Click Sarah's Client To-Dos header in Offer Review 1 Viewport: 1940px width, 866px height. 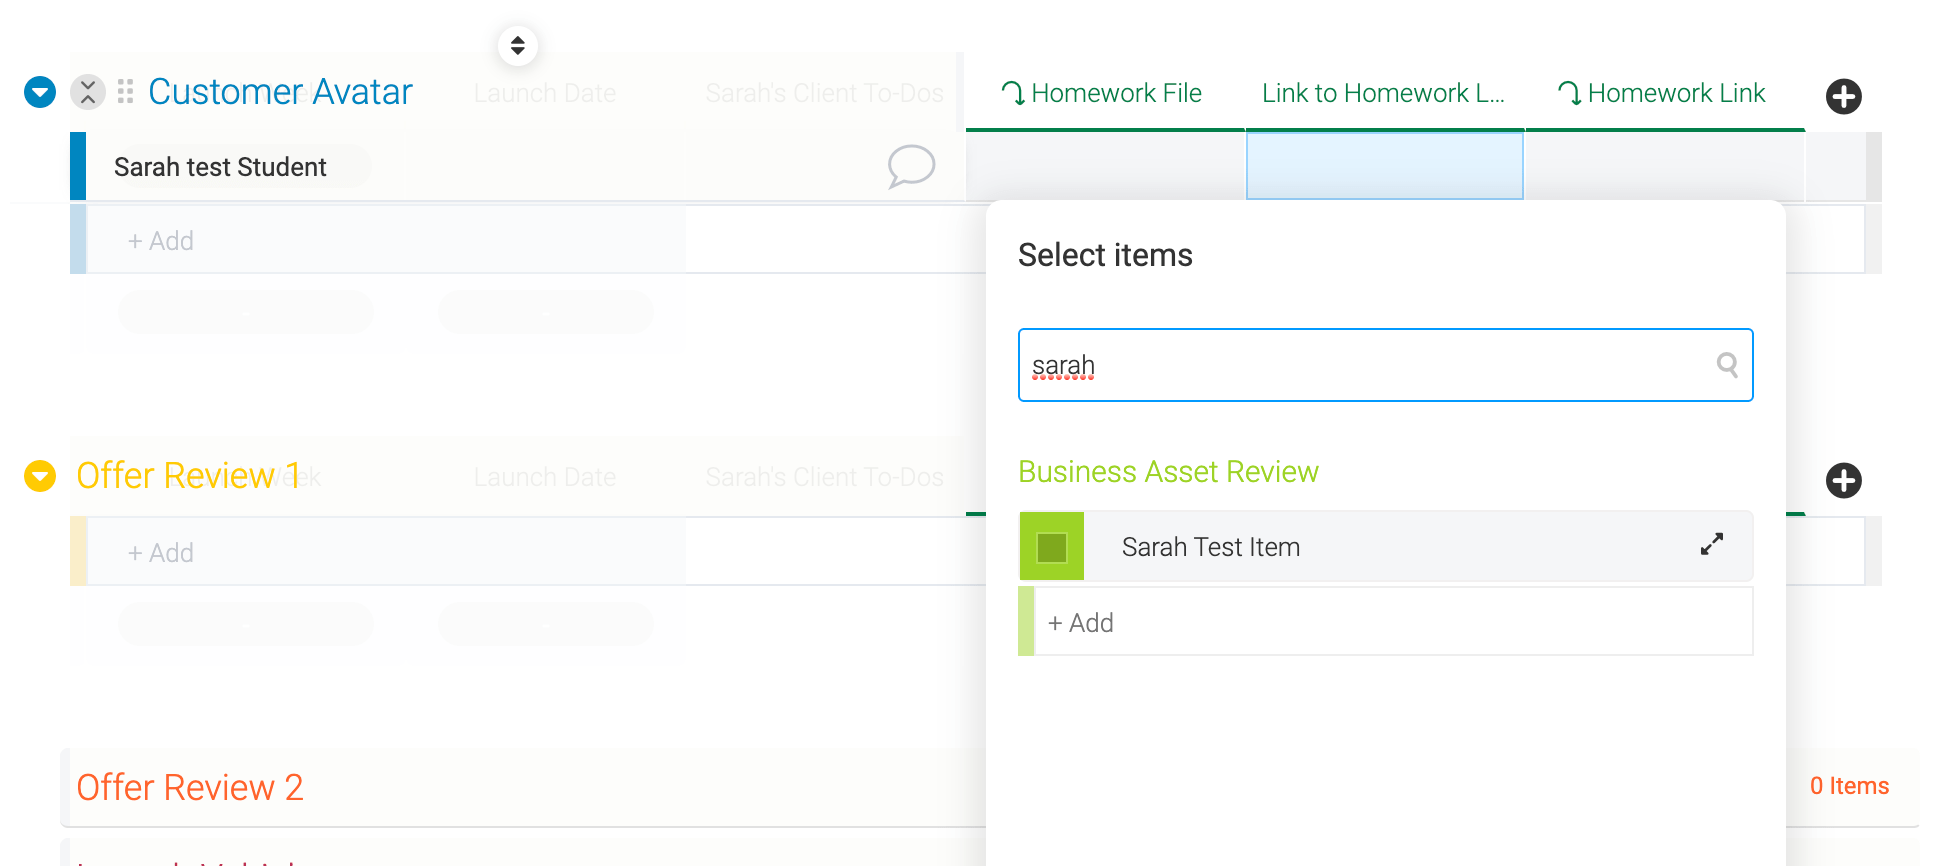(x=824, y=477)
